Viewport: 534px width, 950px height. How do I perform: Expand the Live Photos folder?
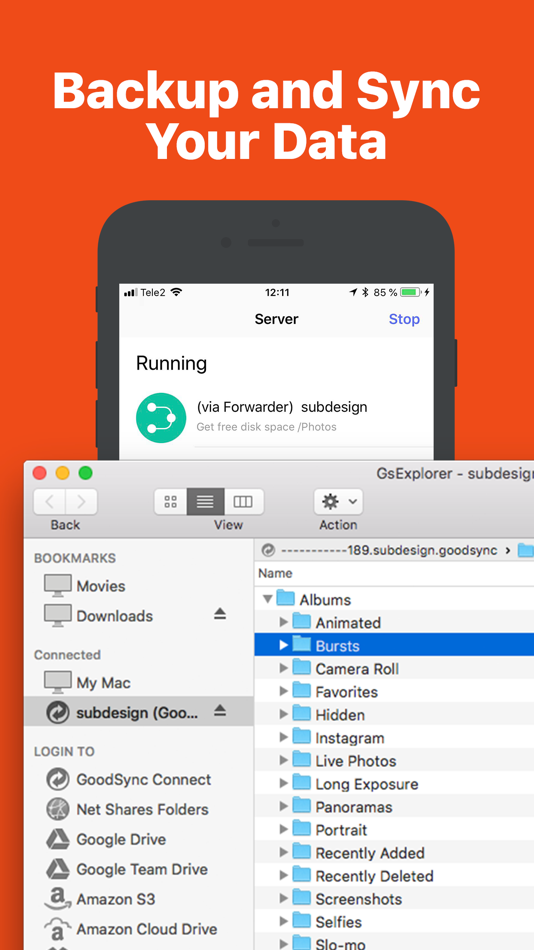pos(283,760)
